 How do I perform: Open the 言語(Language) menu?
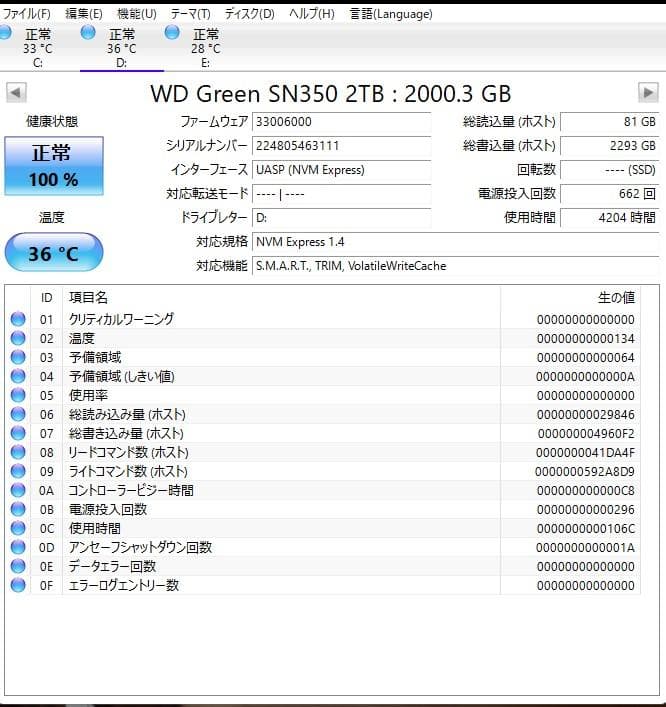(x=391, y=14)
